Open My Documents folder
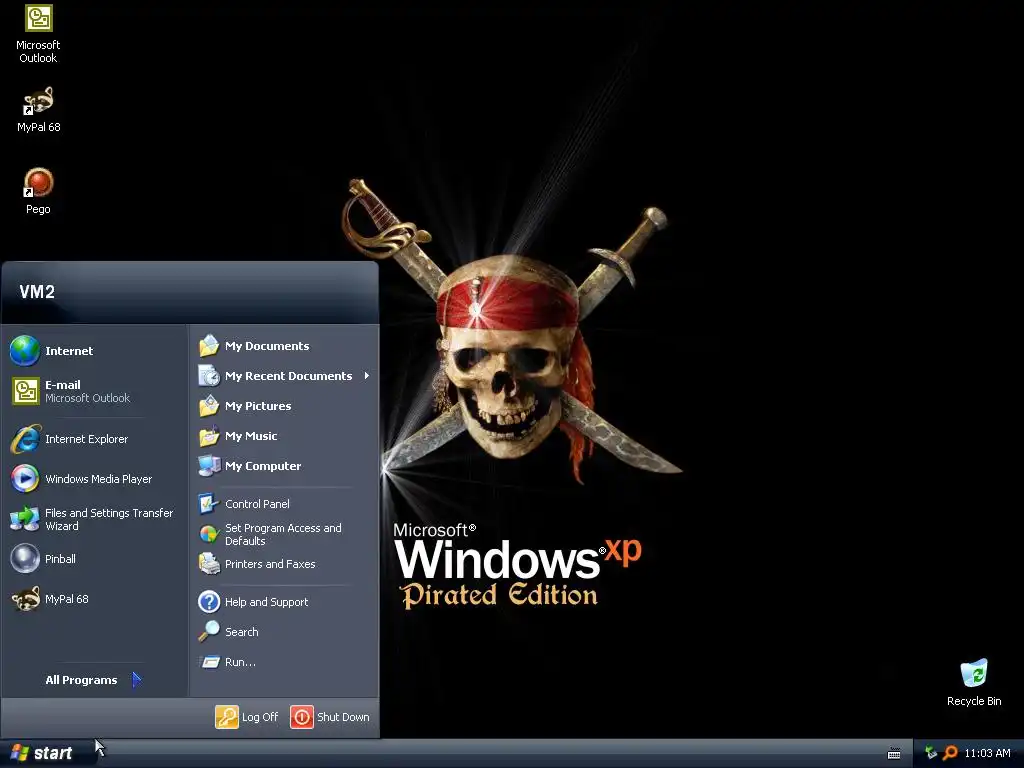The width and height of the screenshot is (1024, 768). point(284,345)
